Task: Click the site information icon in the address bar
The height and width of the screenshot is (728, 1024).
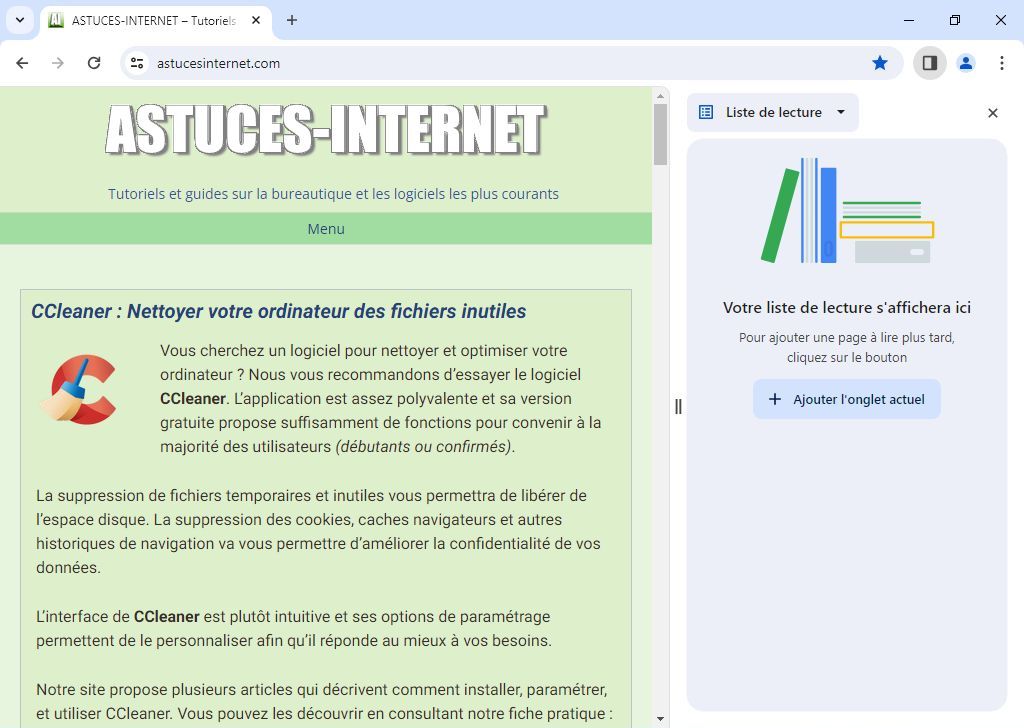Action: pyautogui.click(x=135, y=62)
